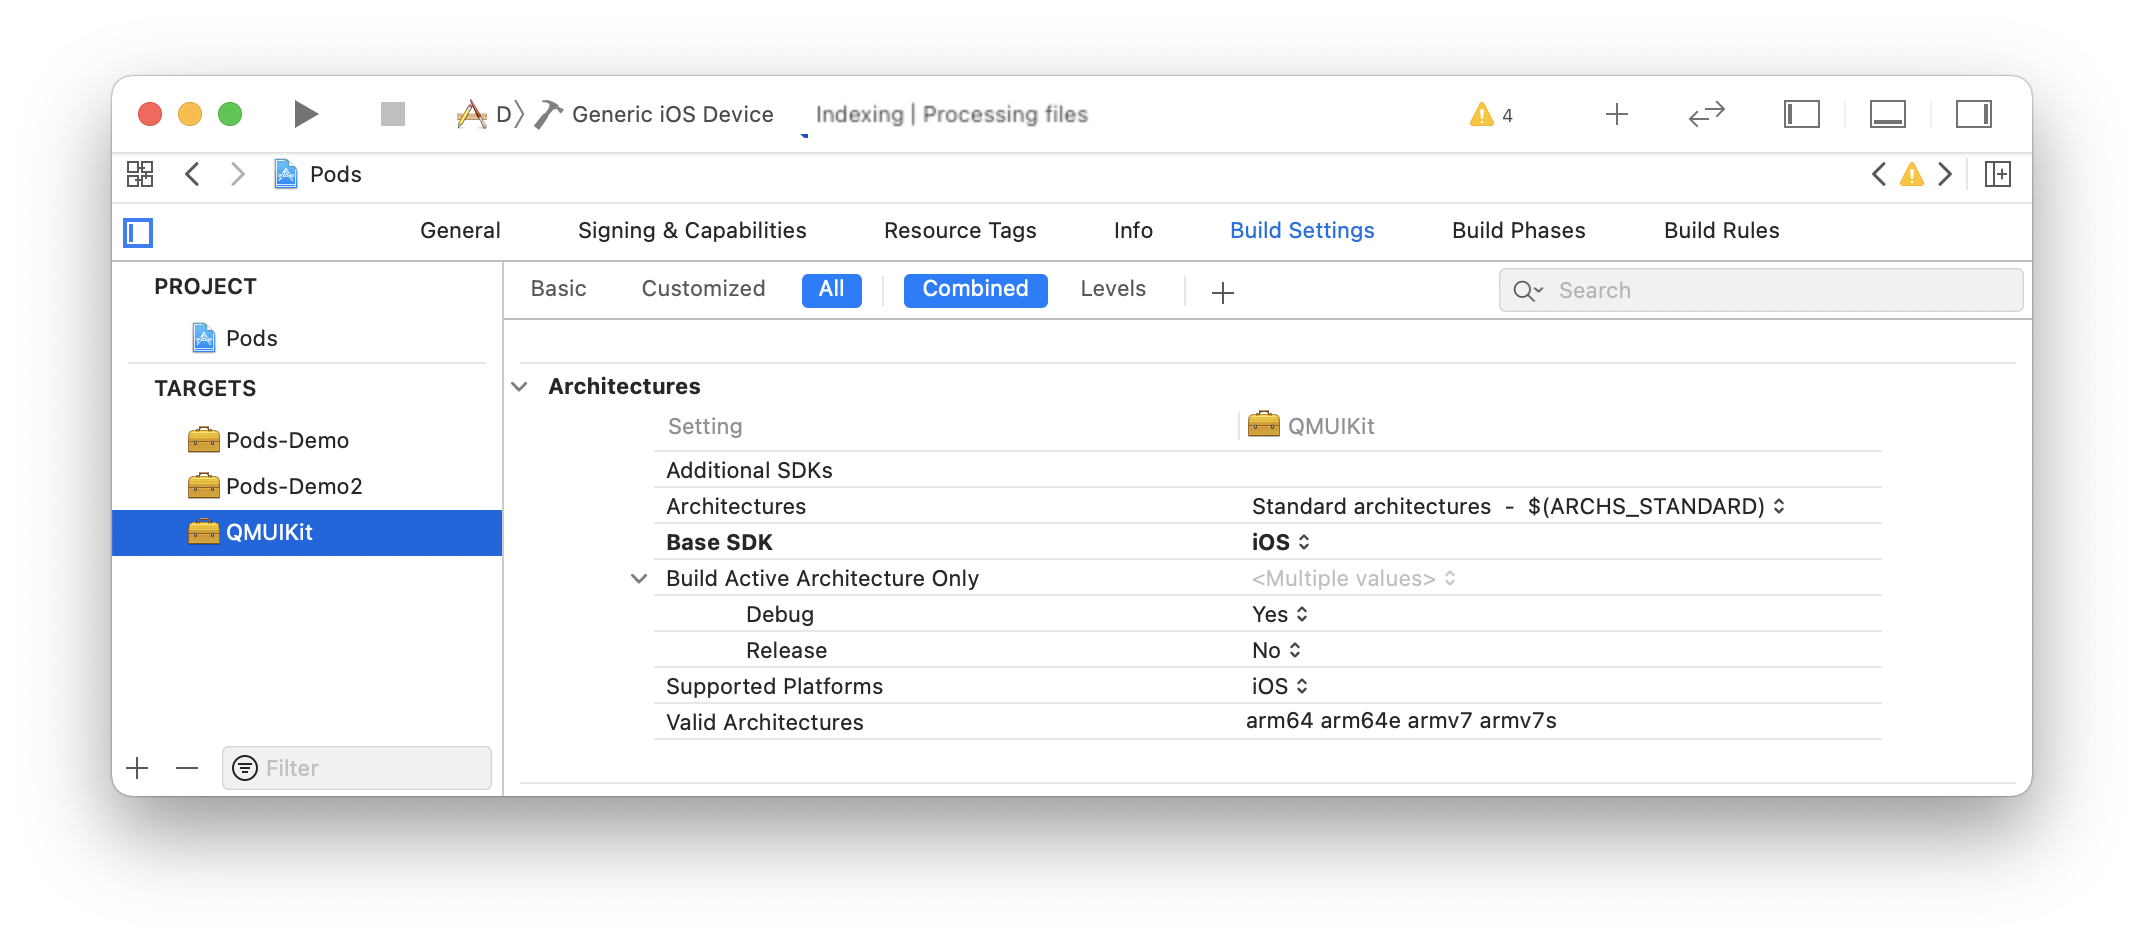Toggle the debug area panel
2144x944 pixels.
[1888, 114]
